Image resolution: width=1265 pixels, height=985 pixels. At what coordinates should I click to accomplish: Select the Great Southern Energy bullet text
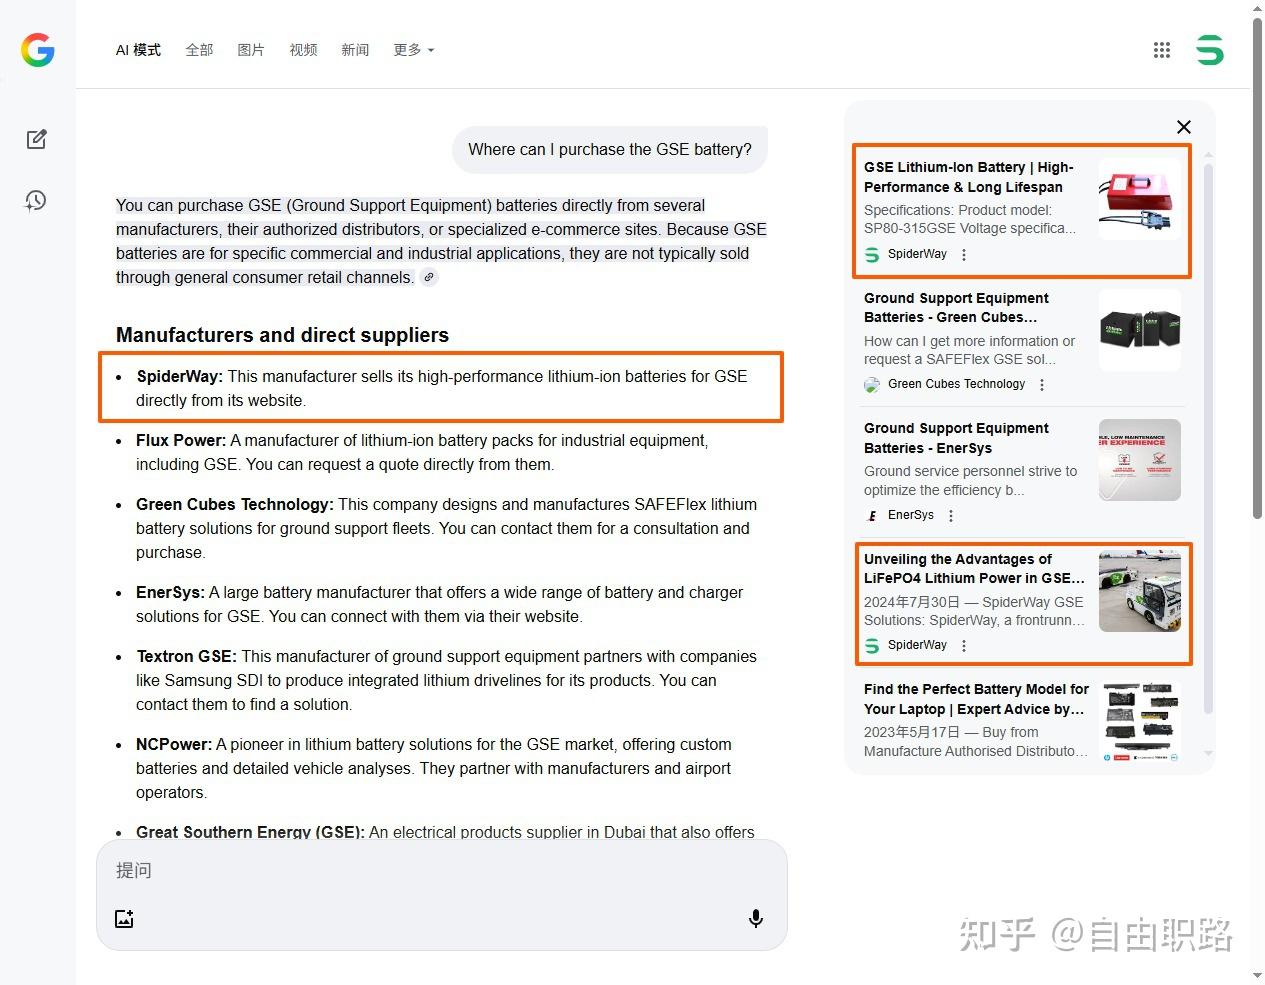(x=446, y=832)
